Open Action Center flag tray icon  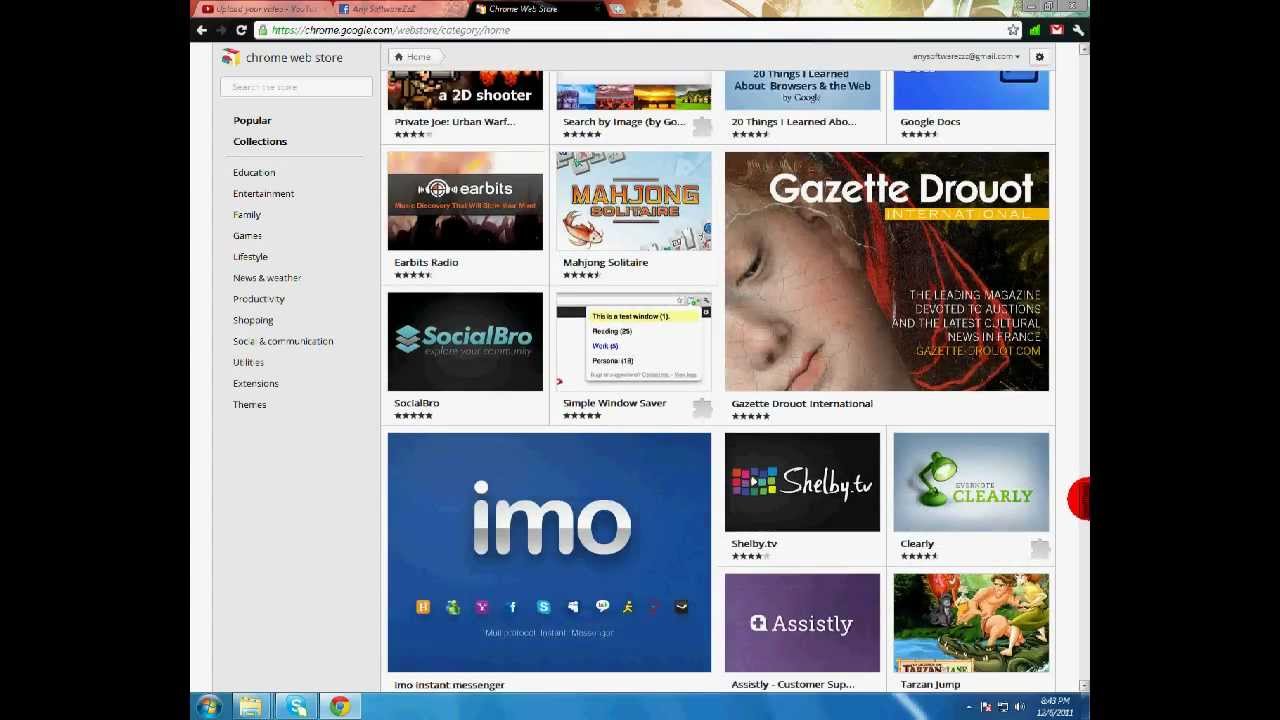point(986,707)
